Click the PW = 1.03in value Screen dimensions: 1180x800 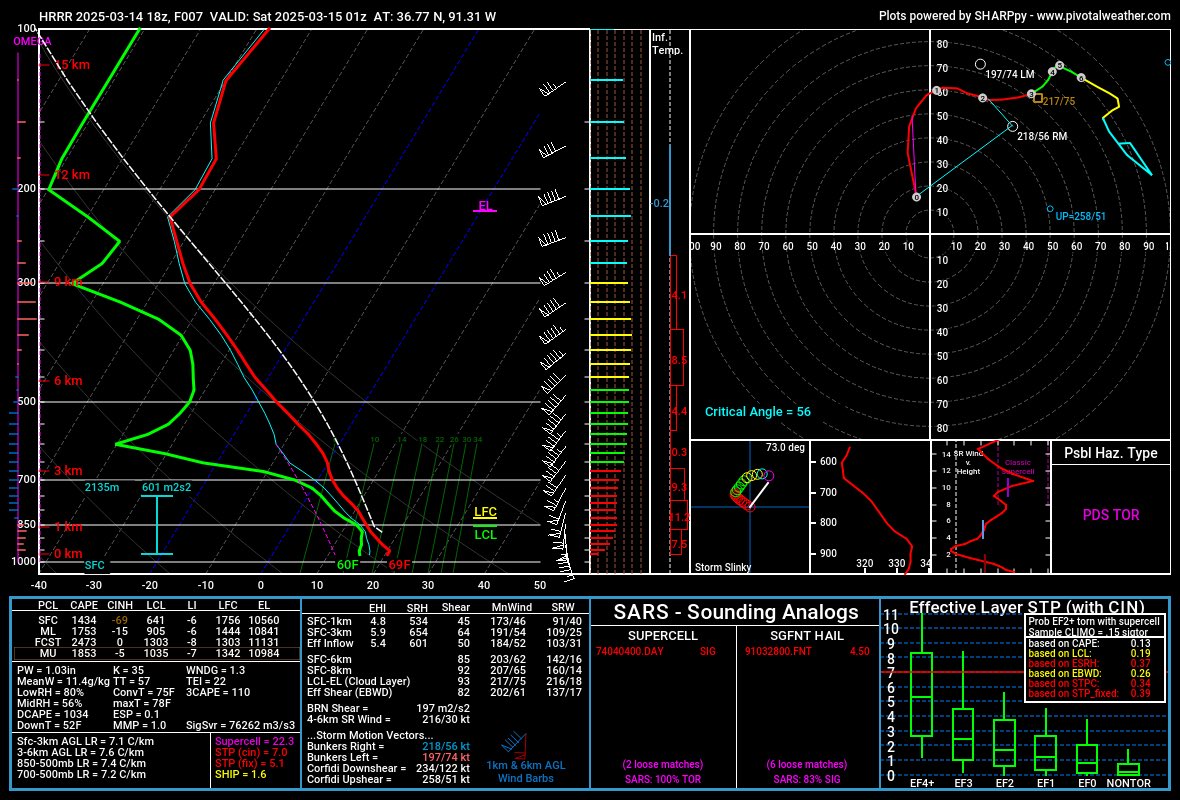click(x=47, y=671)
